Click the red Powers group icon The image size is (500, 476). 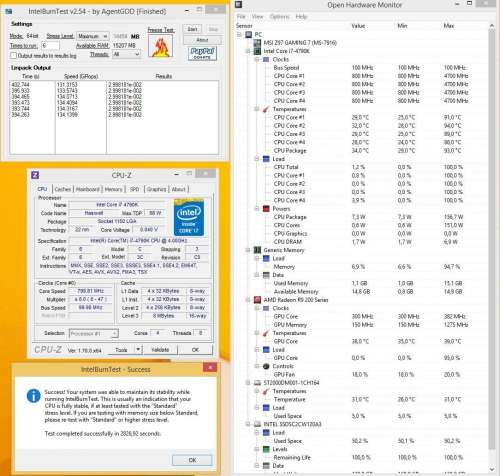click(x=266, y=209)
